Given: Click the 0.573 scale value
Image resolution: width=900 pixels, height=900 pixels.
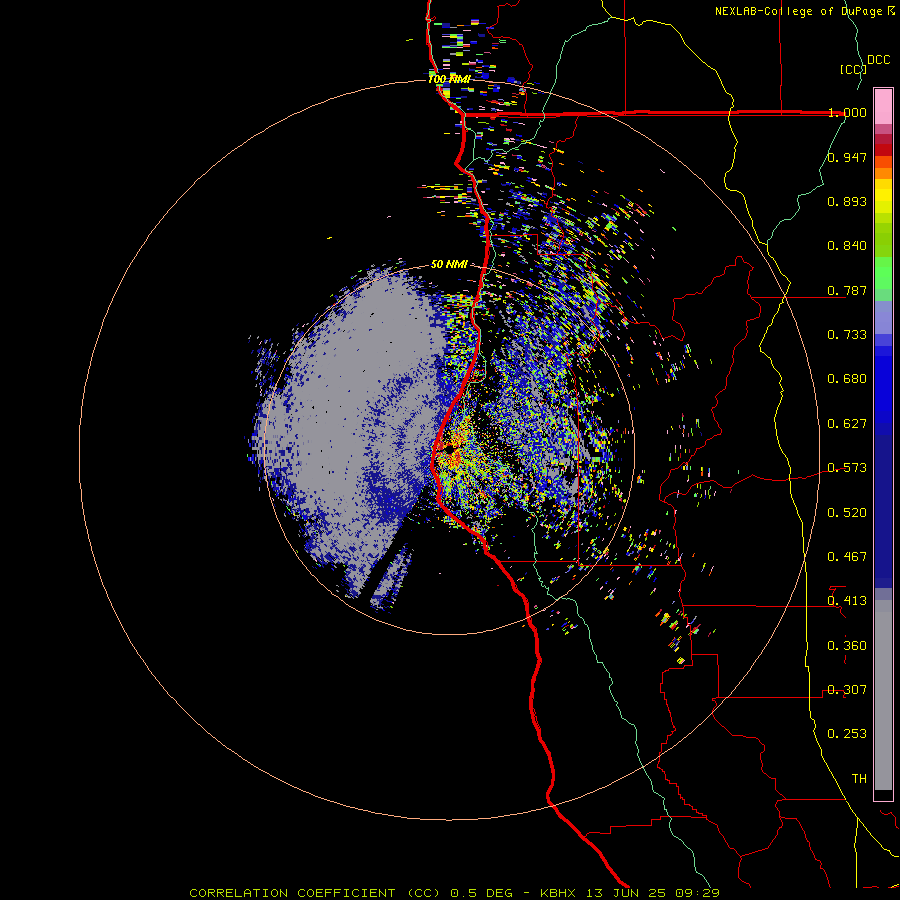Looking at the screenshot, I should coord(847,468).
